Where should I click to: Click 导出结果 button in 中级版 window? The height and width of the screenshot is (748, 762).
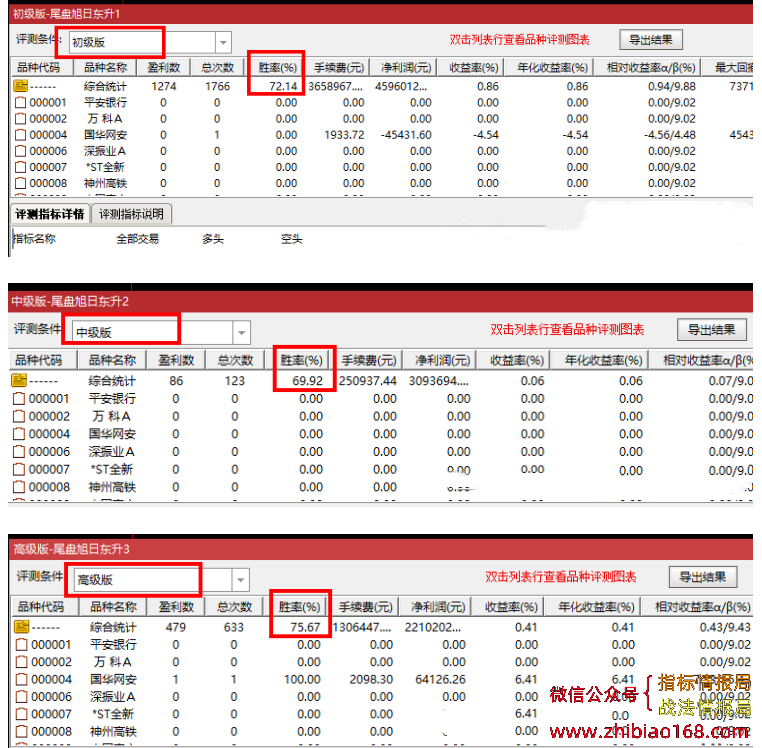tap(711, 330)
